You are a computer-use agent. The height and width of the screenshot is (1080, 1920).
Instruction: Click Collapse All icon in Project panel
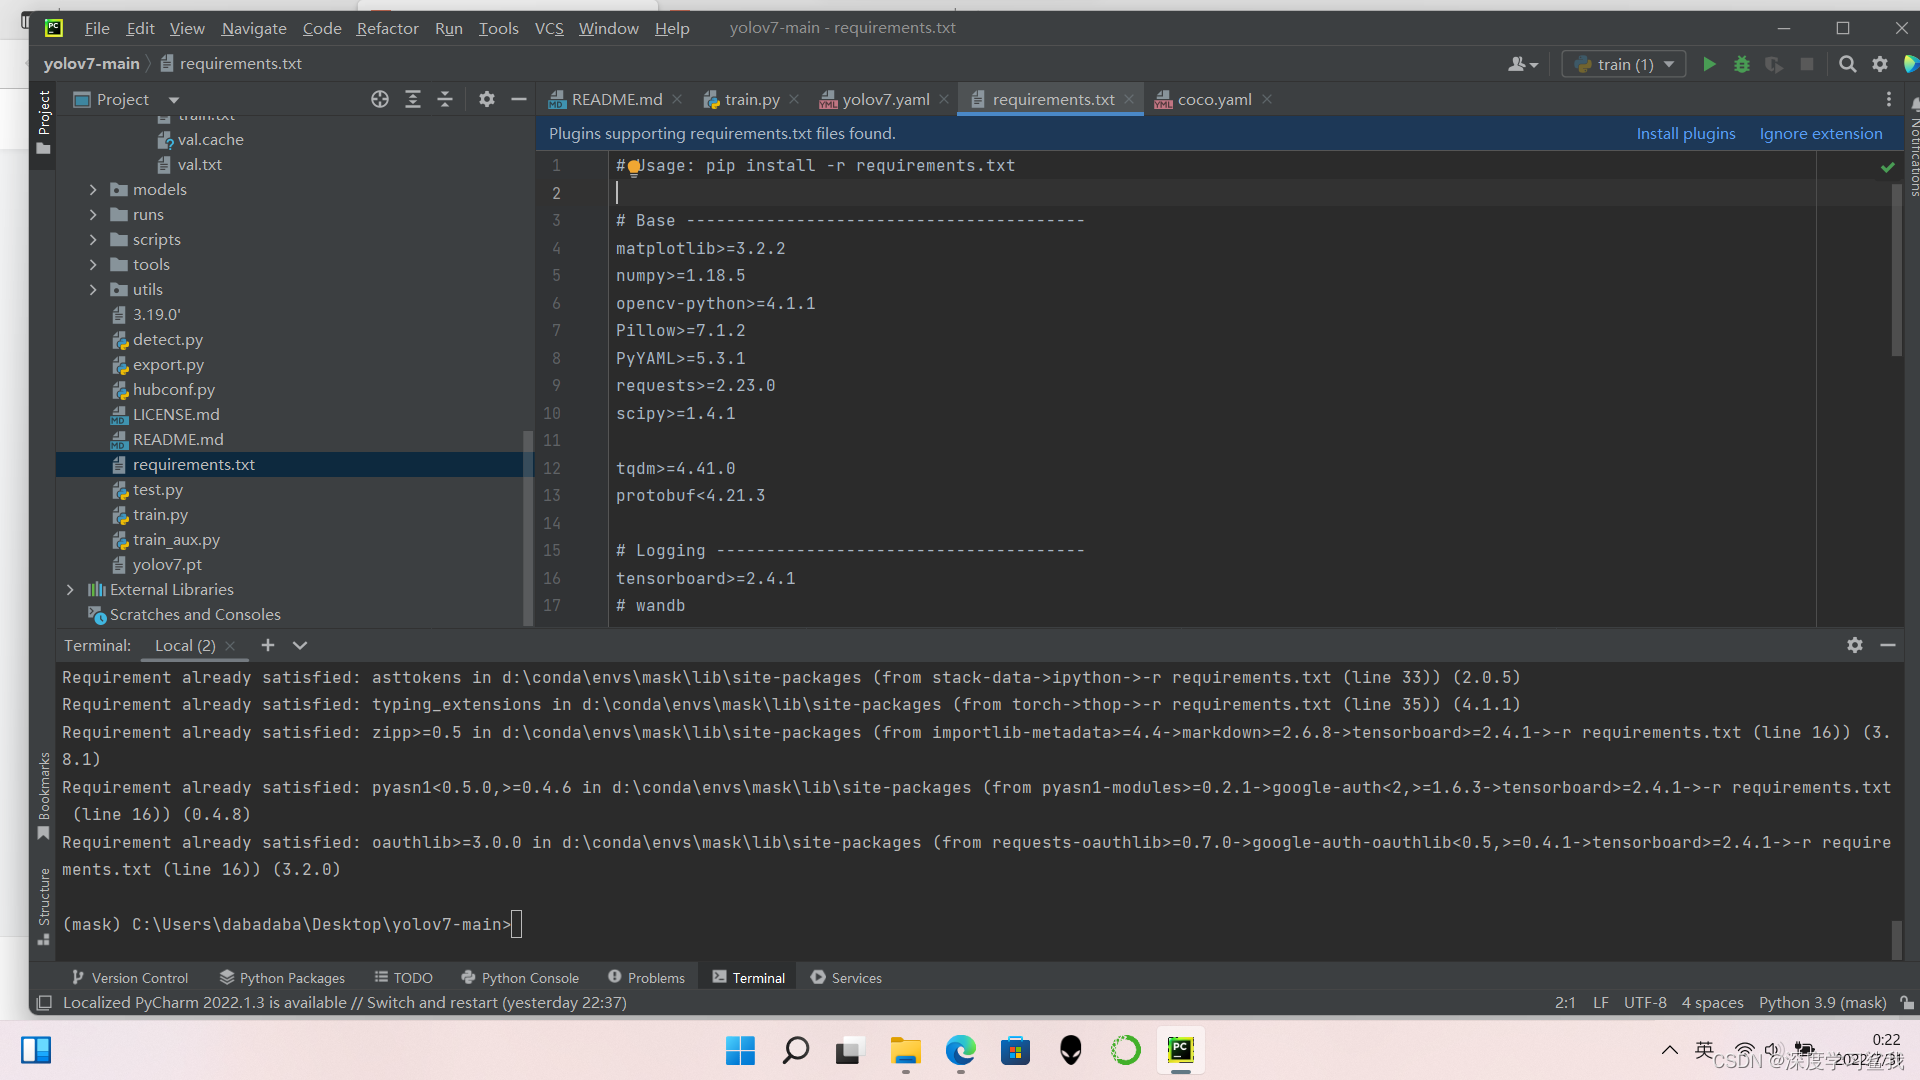(x=445, y=99)
